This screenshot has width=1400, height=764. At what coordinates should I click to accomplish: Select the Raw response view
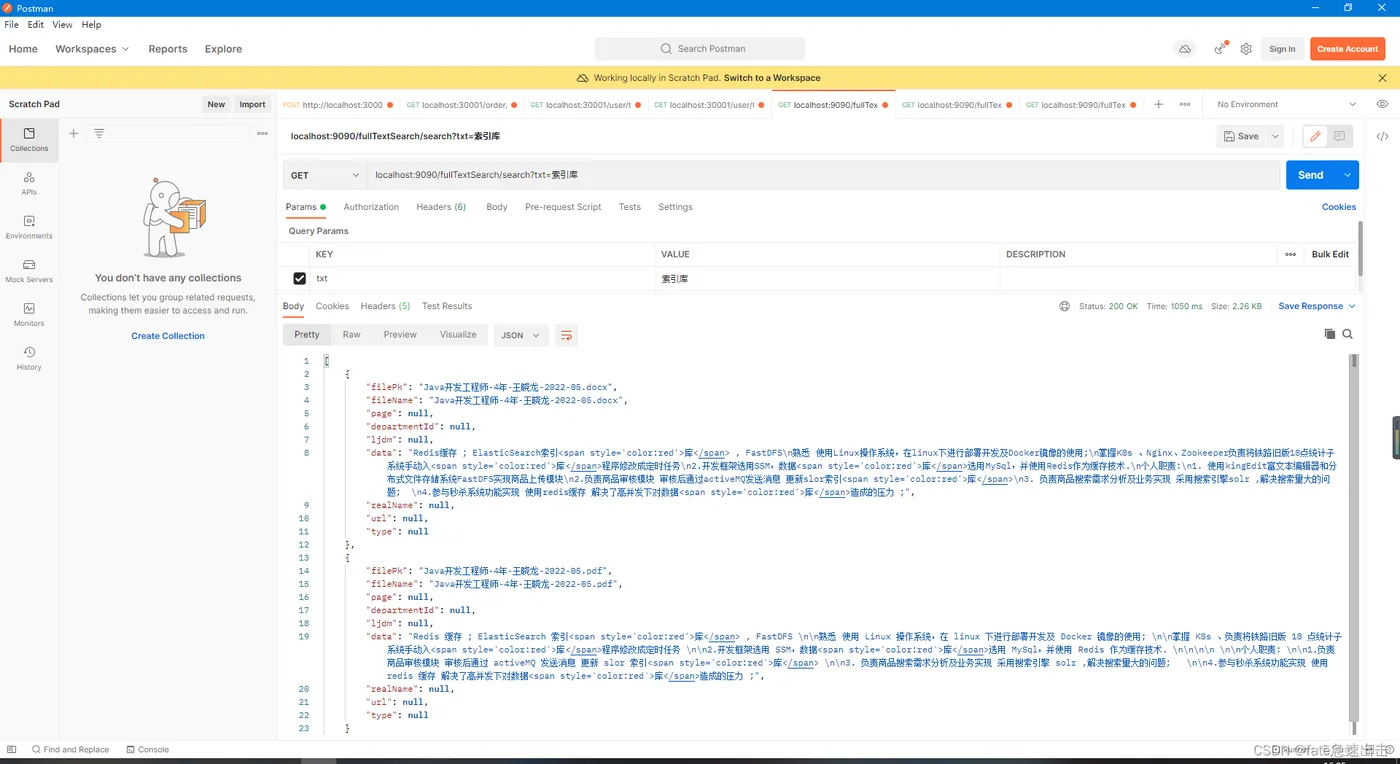coord(351,335)
